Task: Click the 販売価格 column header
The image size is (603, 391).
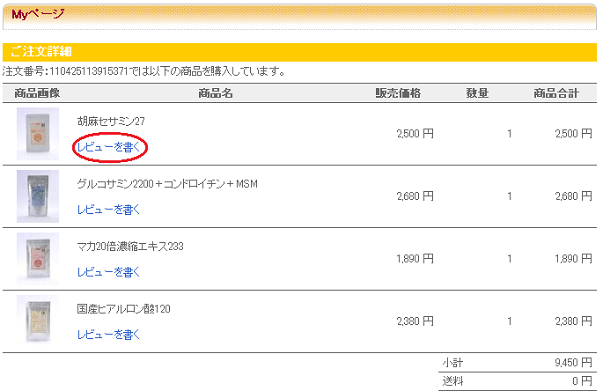Action: click(398, 93)
